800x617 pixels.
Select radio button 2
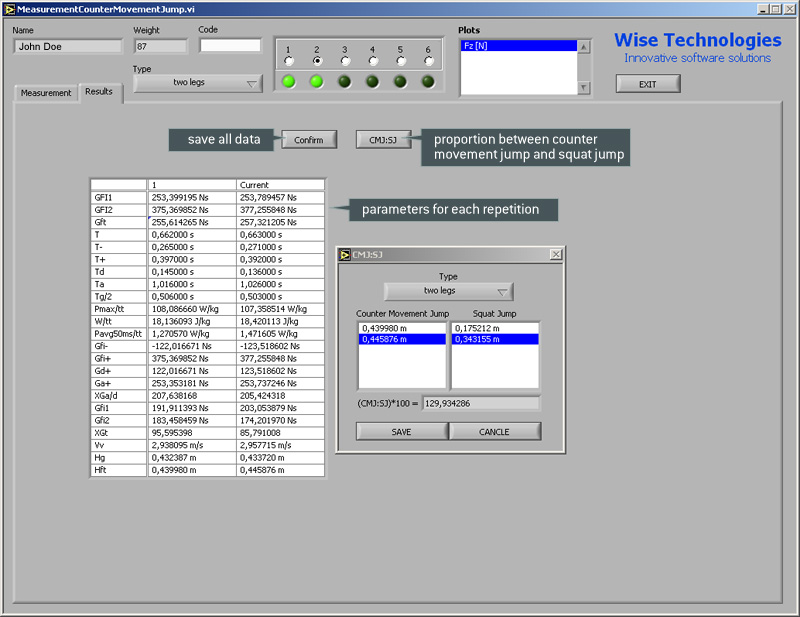(317, 61)
